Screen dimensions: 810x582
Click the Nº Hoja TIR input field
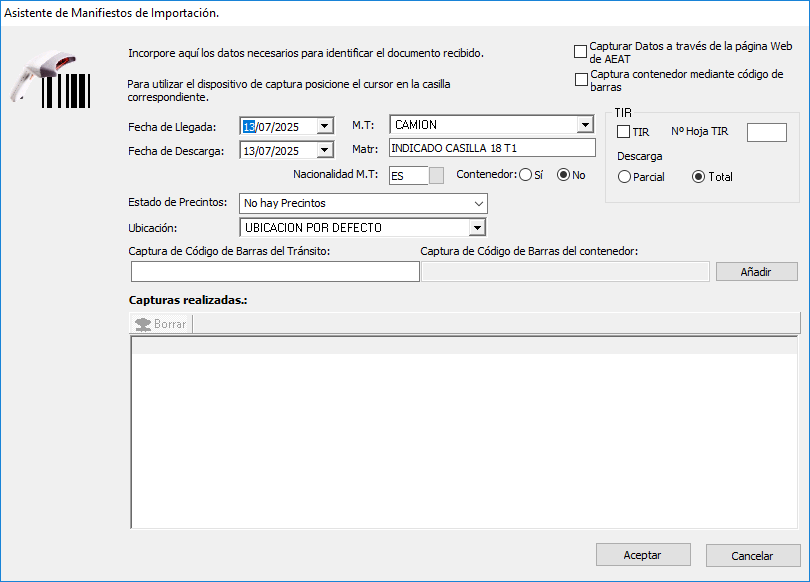767,133
